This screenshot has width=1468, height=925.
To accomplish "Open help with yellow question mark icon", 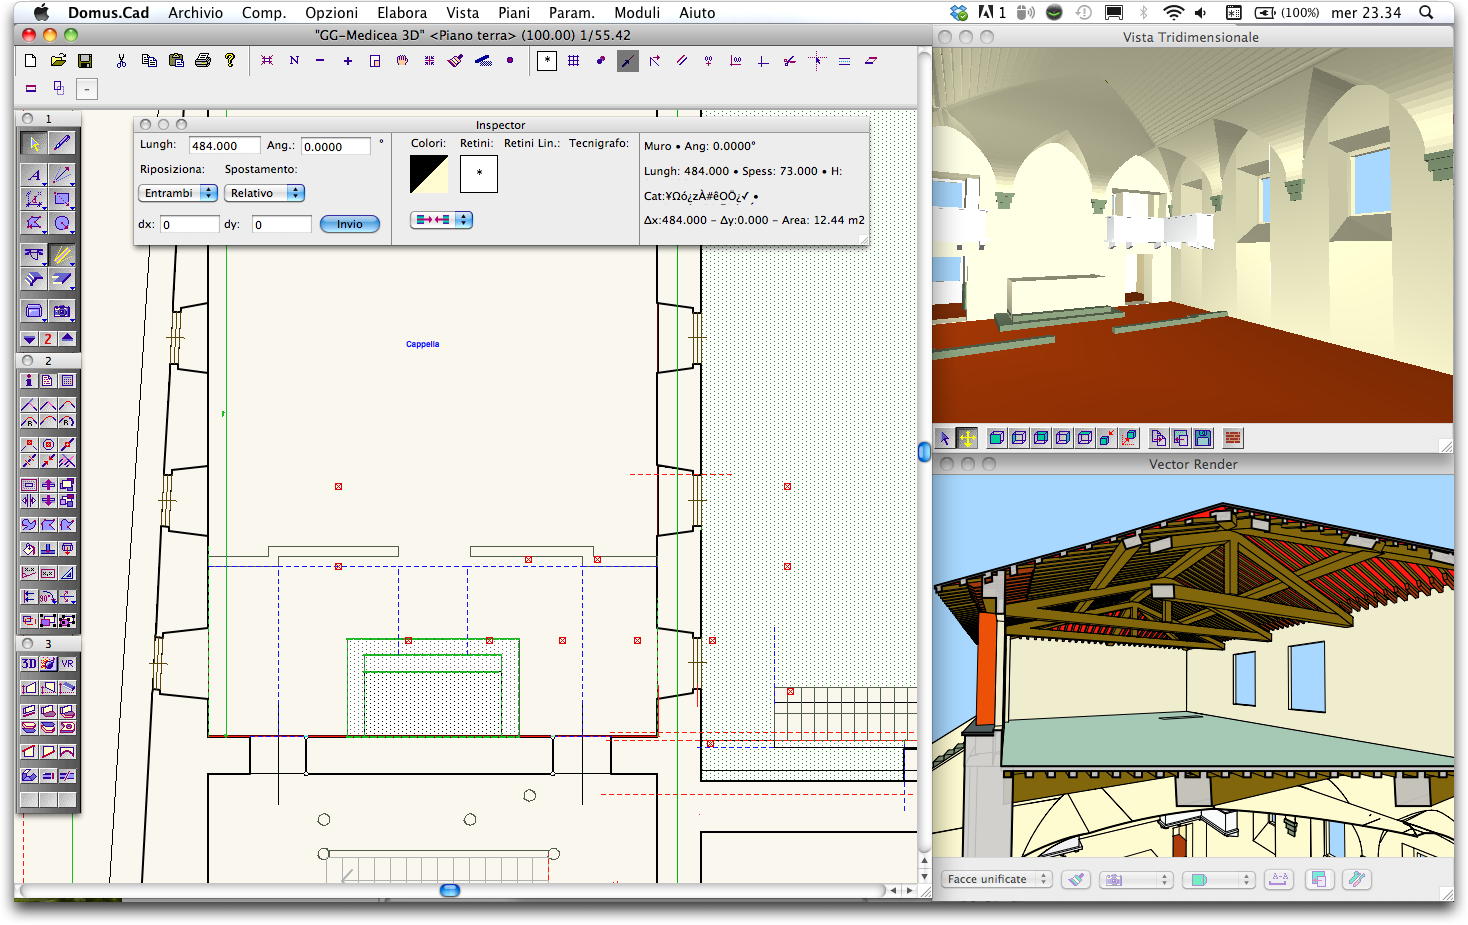I will [x=230, y=60].
